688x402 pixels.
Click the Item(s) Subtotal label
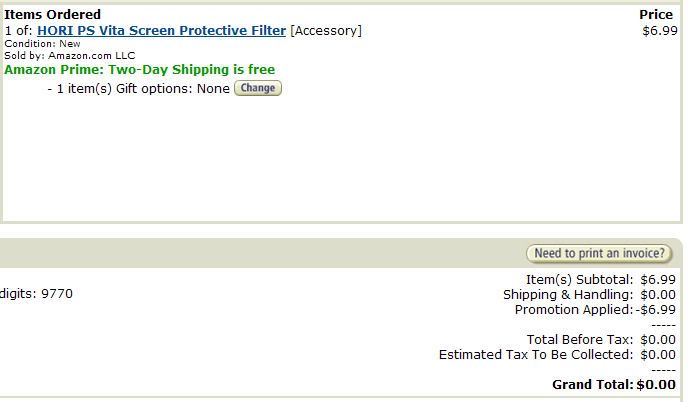(579, 280)
